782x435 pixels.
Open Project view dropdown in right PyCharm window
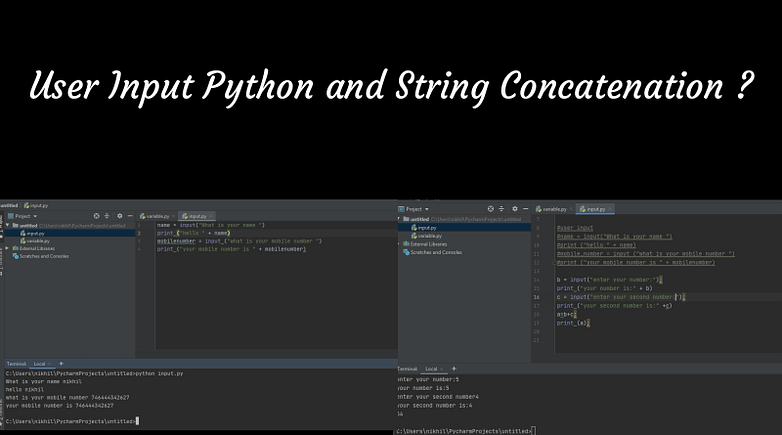pos(414,209)
